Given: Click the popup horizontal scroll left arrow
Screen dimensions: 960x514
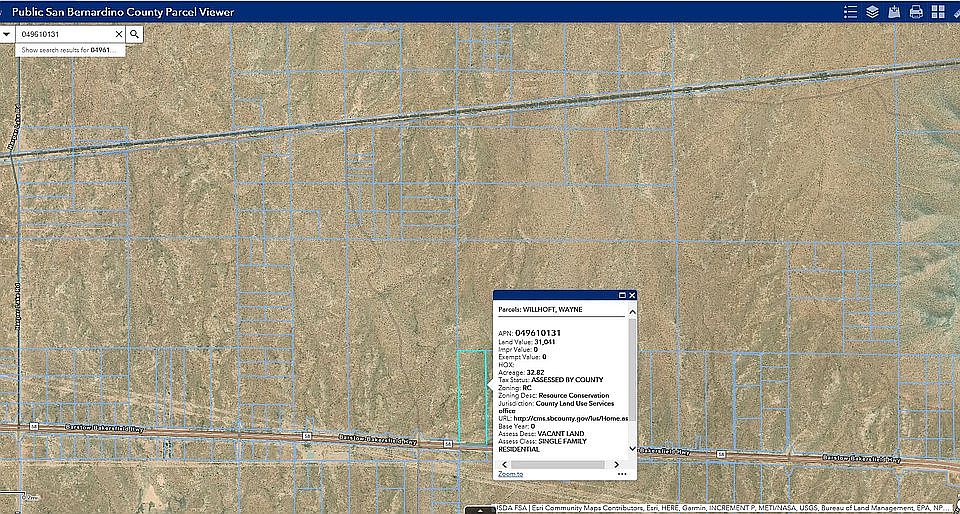Looking at the screenshot, I should point(503,464).
